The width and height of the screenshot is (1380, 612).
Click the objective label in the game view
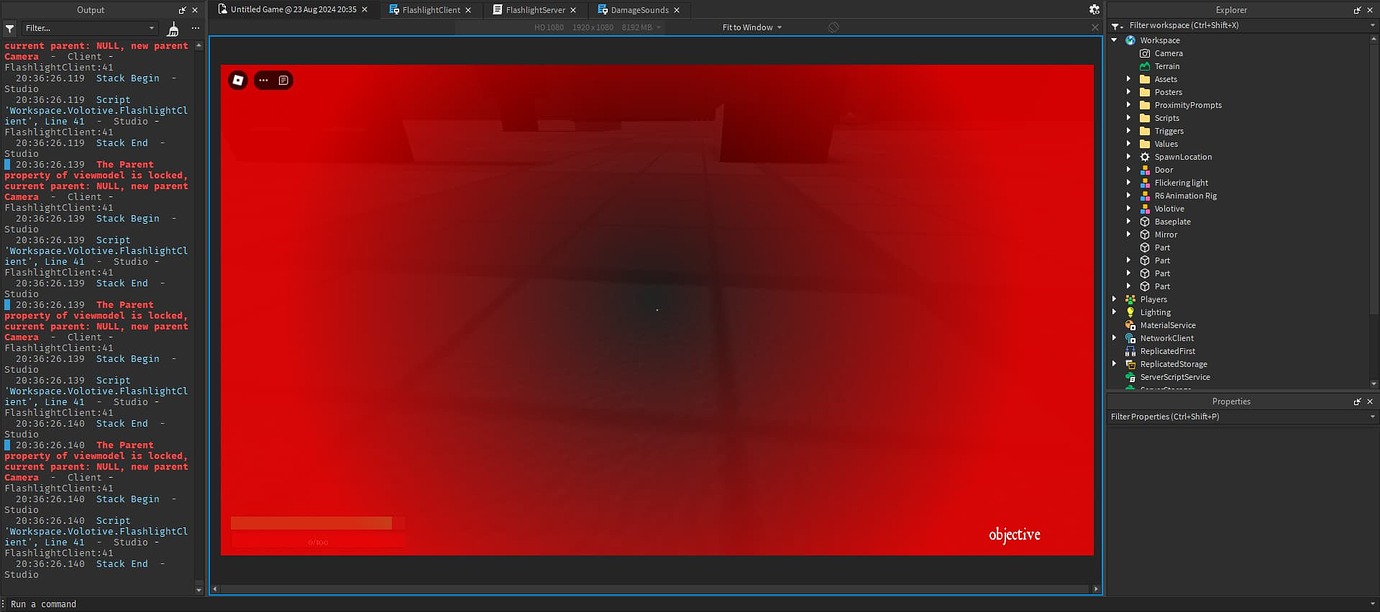coord(1013,535)
